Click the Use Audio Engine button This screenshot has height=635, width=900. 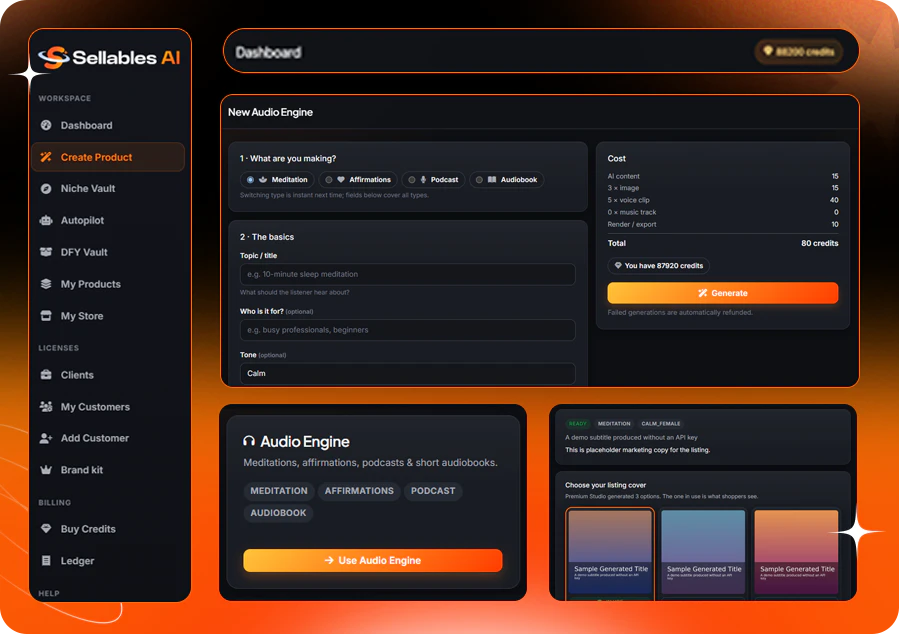[x=373, y=560]
